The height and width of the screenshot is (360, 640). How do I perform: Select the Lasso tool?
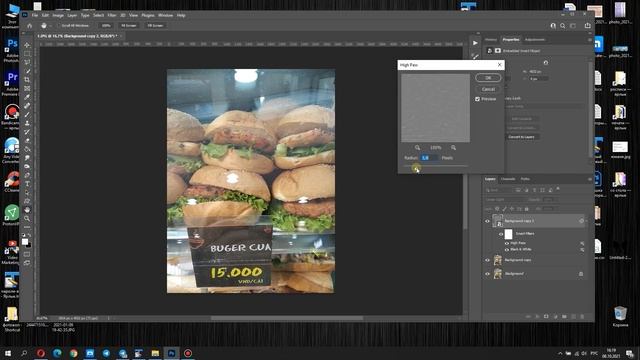pos(27,62)
